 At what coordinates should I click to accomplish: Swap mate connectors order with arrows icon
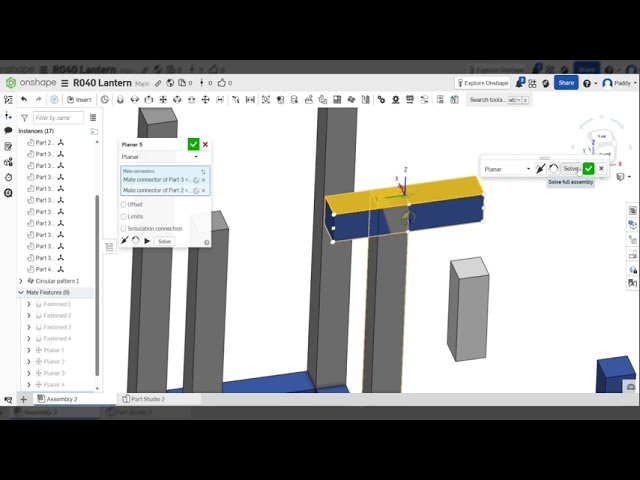(x=203, y=171)
